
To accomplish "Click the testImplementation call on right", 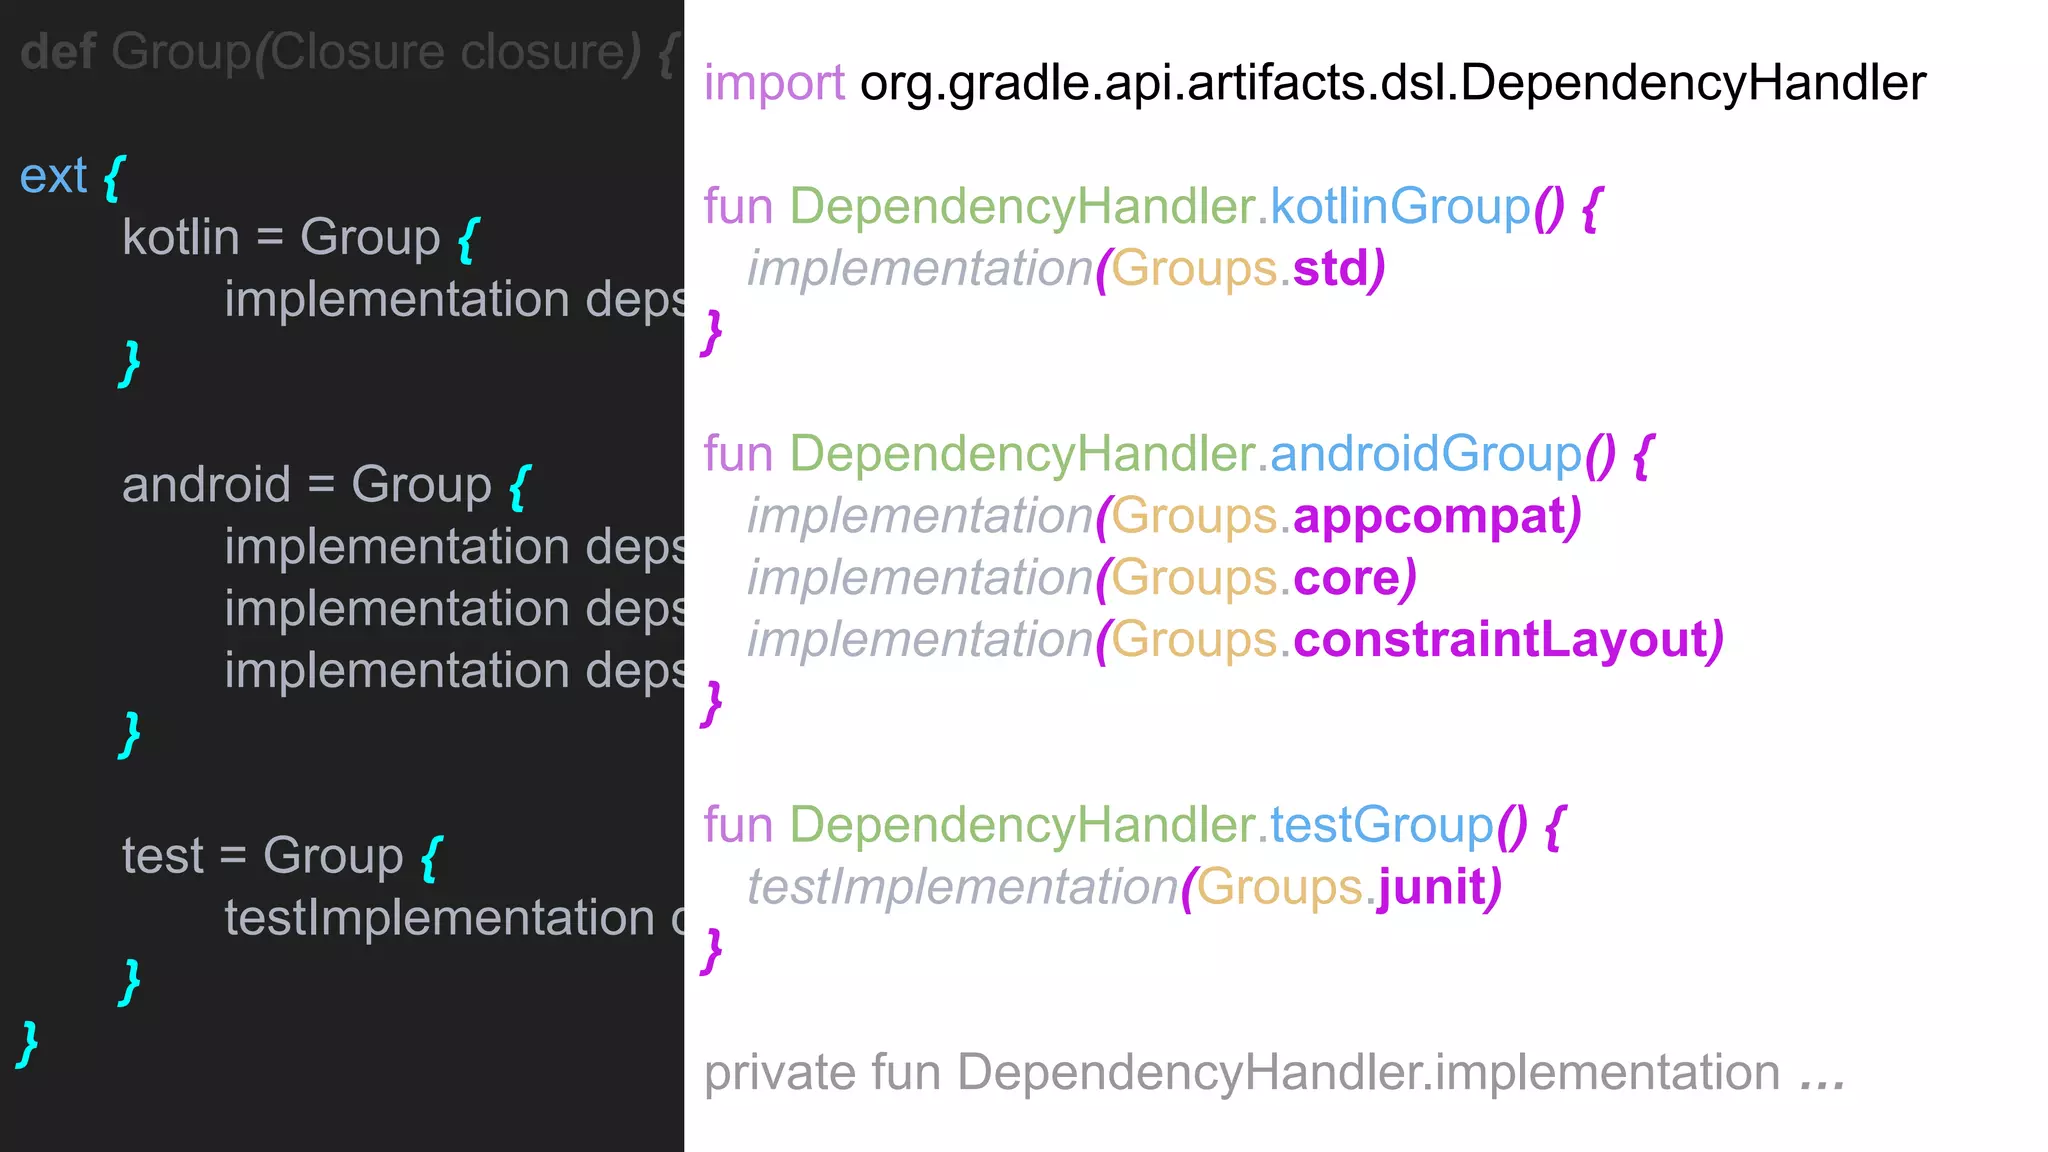I will click(962, 888).
